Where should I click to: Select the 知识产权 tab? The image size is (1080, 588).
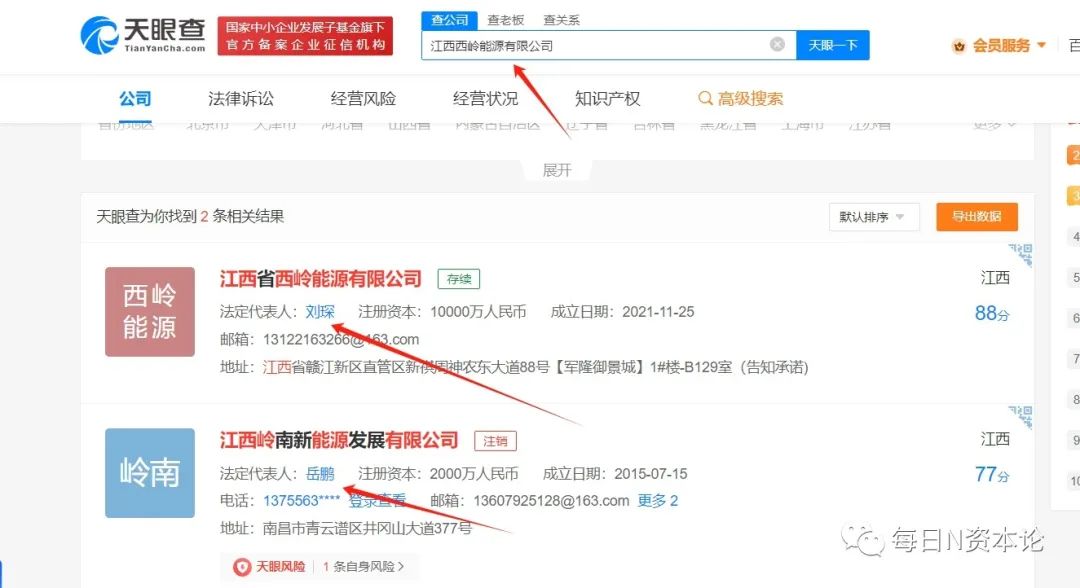[x=608, y=98]
